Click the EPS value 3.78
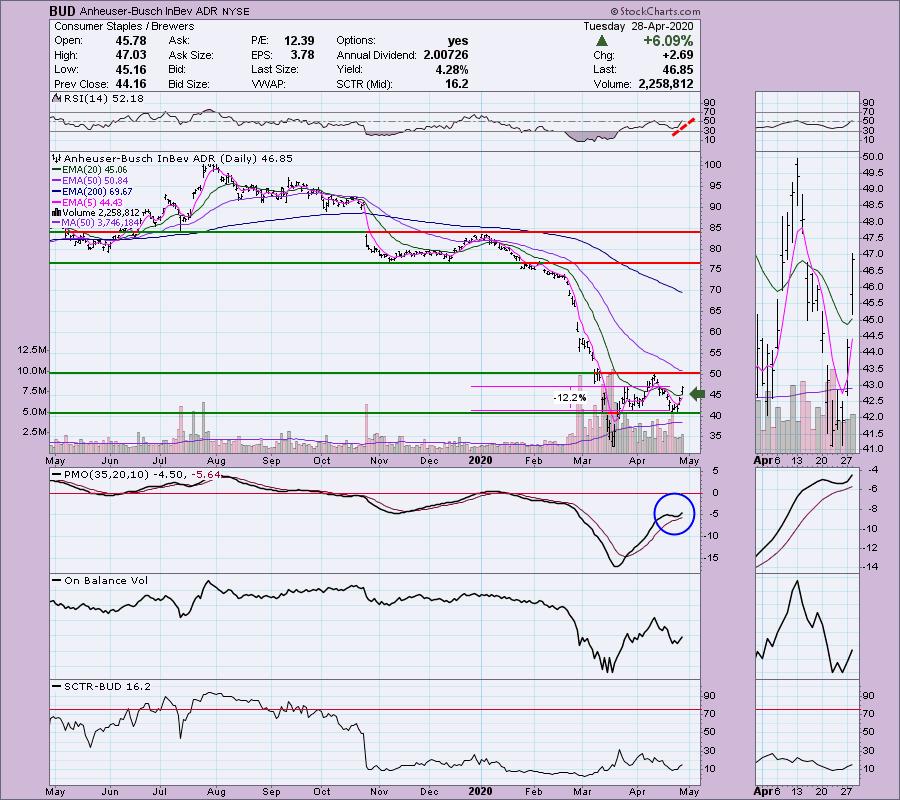Image resolution: width=900 pixels, height=800 pixels. pyautogui.click(x=302, y=55)
